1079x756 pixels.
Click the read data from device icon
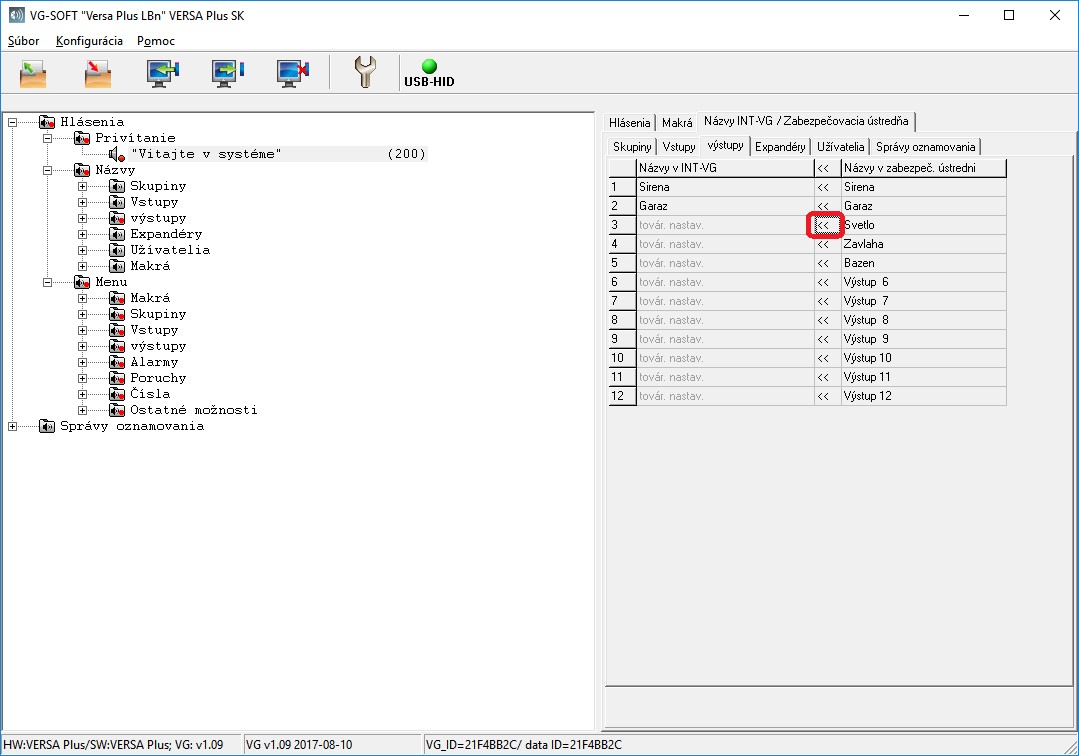[x=162, y=73]
